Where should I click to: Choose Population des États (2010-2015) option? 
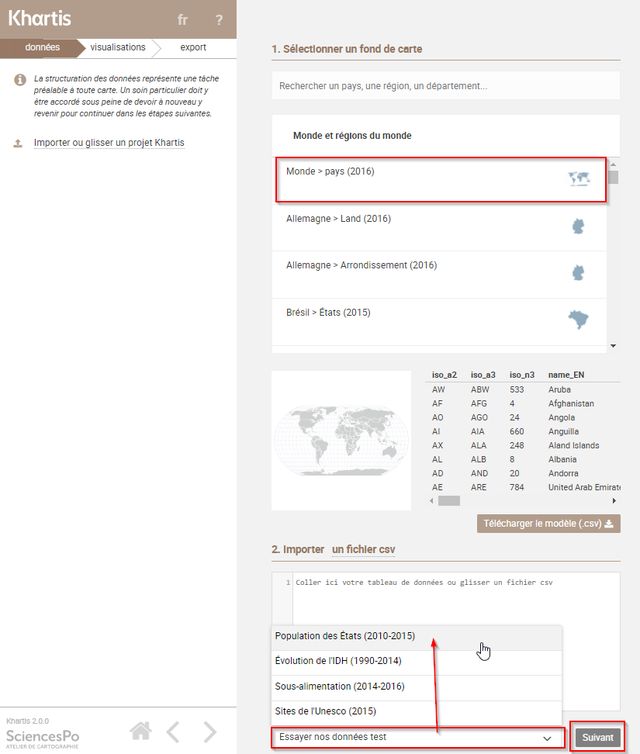345,636
